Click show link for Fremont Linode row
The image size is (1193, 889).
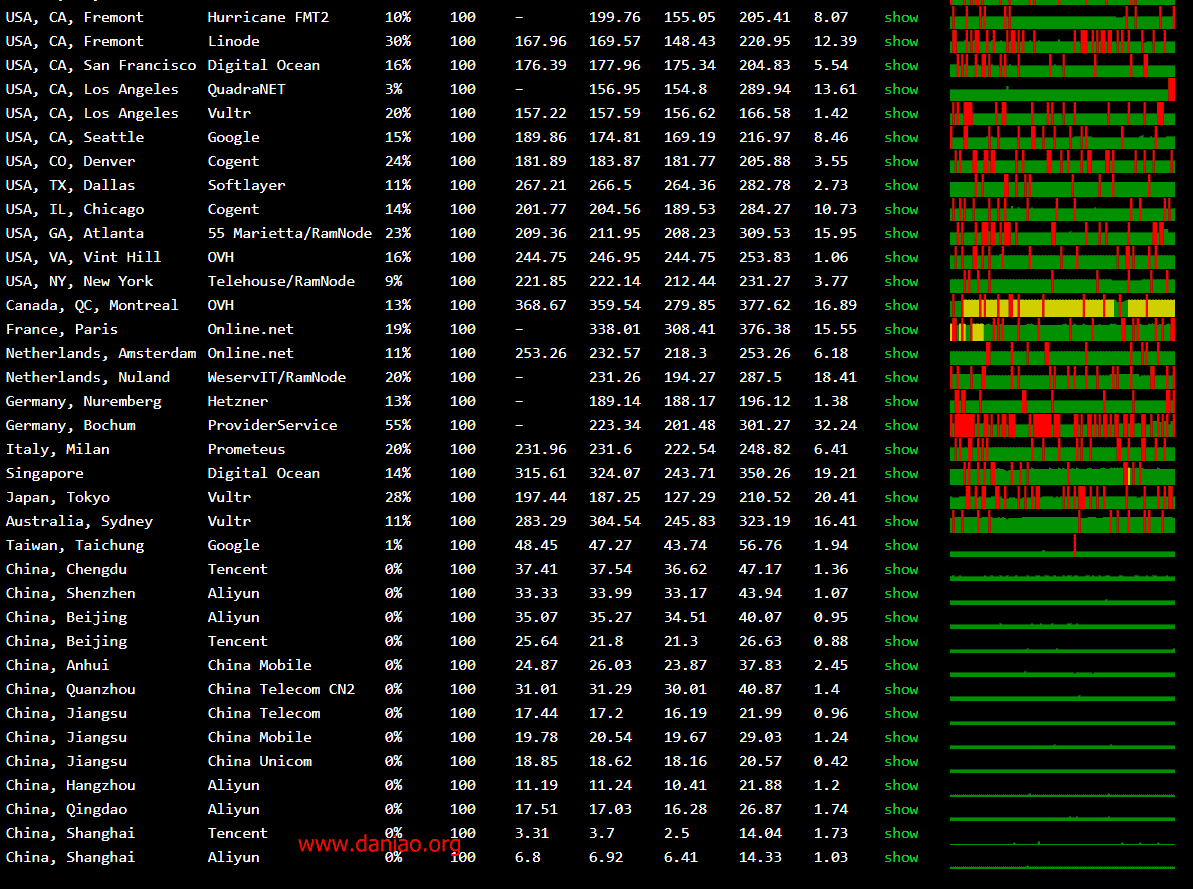(x=901, y=41)
